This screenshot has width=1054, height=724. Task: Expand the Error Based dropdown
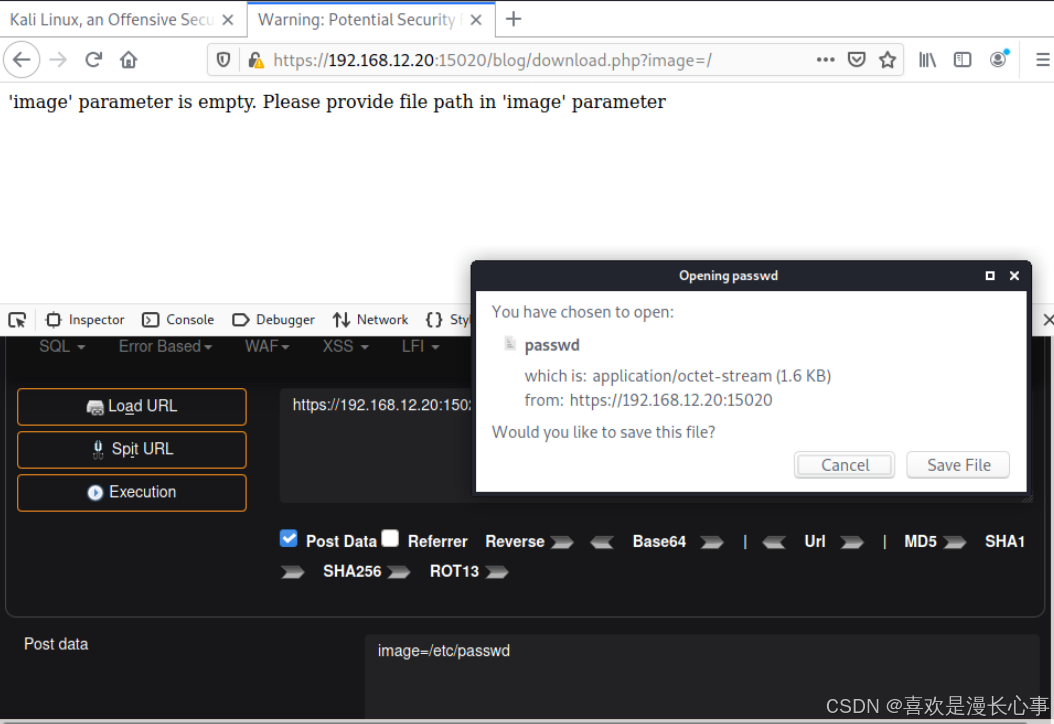click(165, 346)
